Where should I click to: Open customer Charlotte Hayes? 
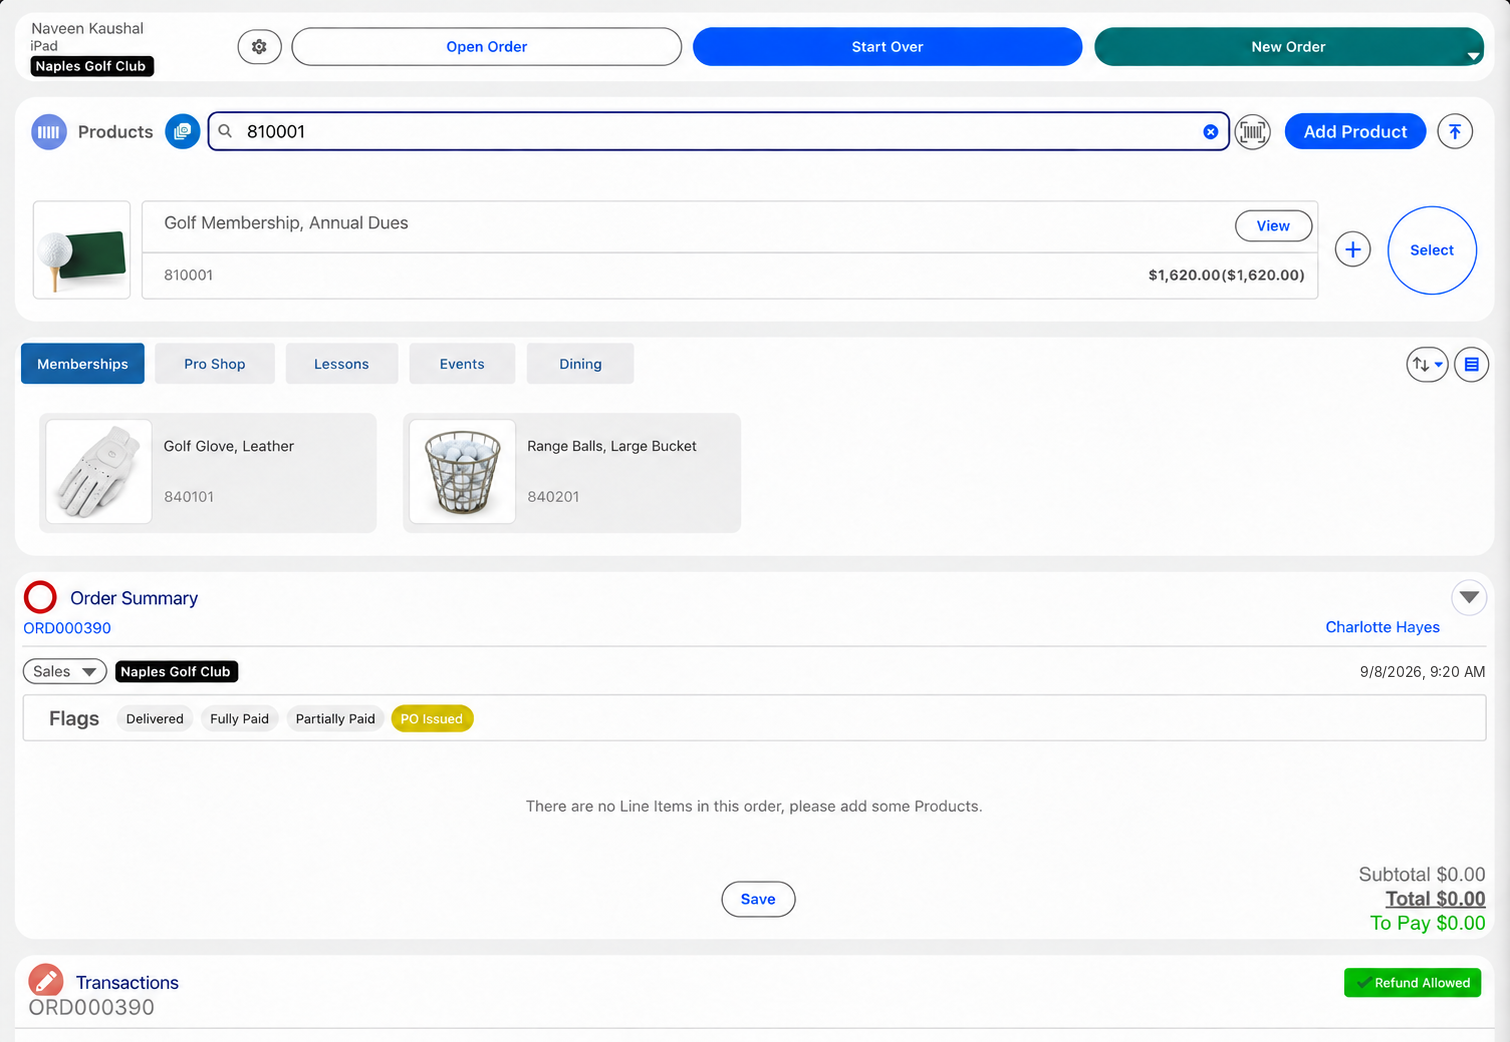(1382, 627)
